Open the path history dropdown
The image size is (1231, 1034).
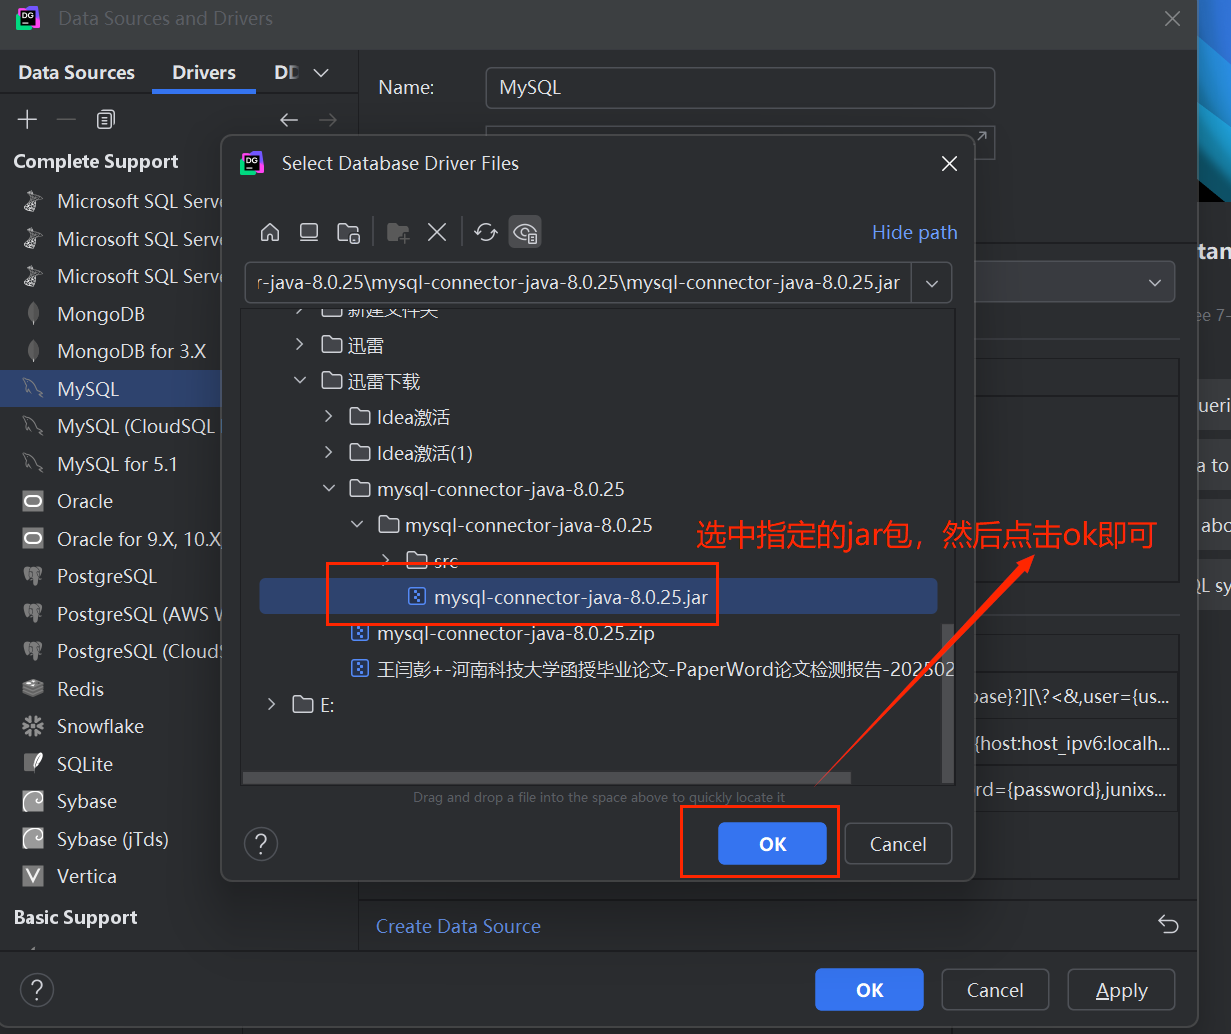tap(931, 283)
